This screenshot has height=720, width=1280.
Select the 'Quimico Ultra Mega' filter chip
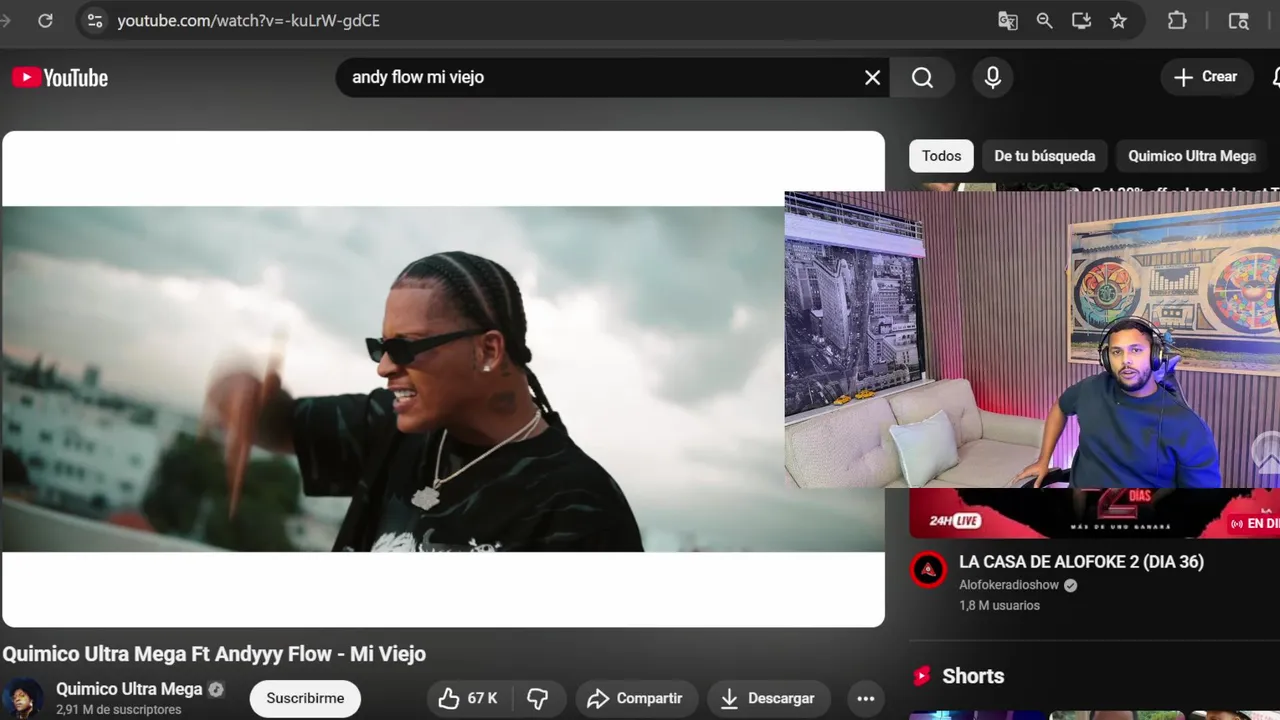coord(1192,156)
